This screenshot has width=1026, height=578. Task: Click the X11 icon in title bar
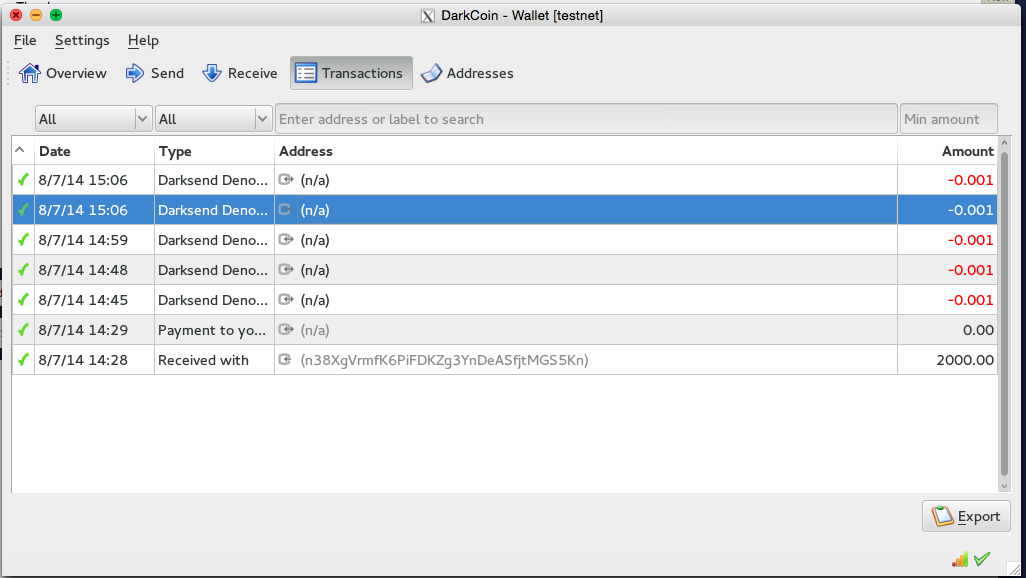click(427, 16)
